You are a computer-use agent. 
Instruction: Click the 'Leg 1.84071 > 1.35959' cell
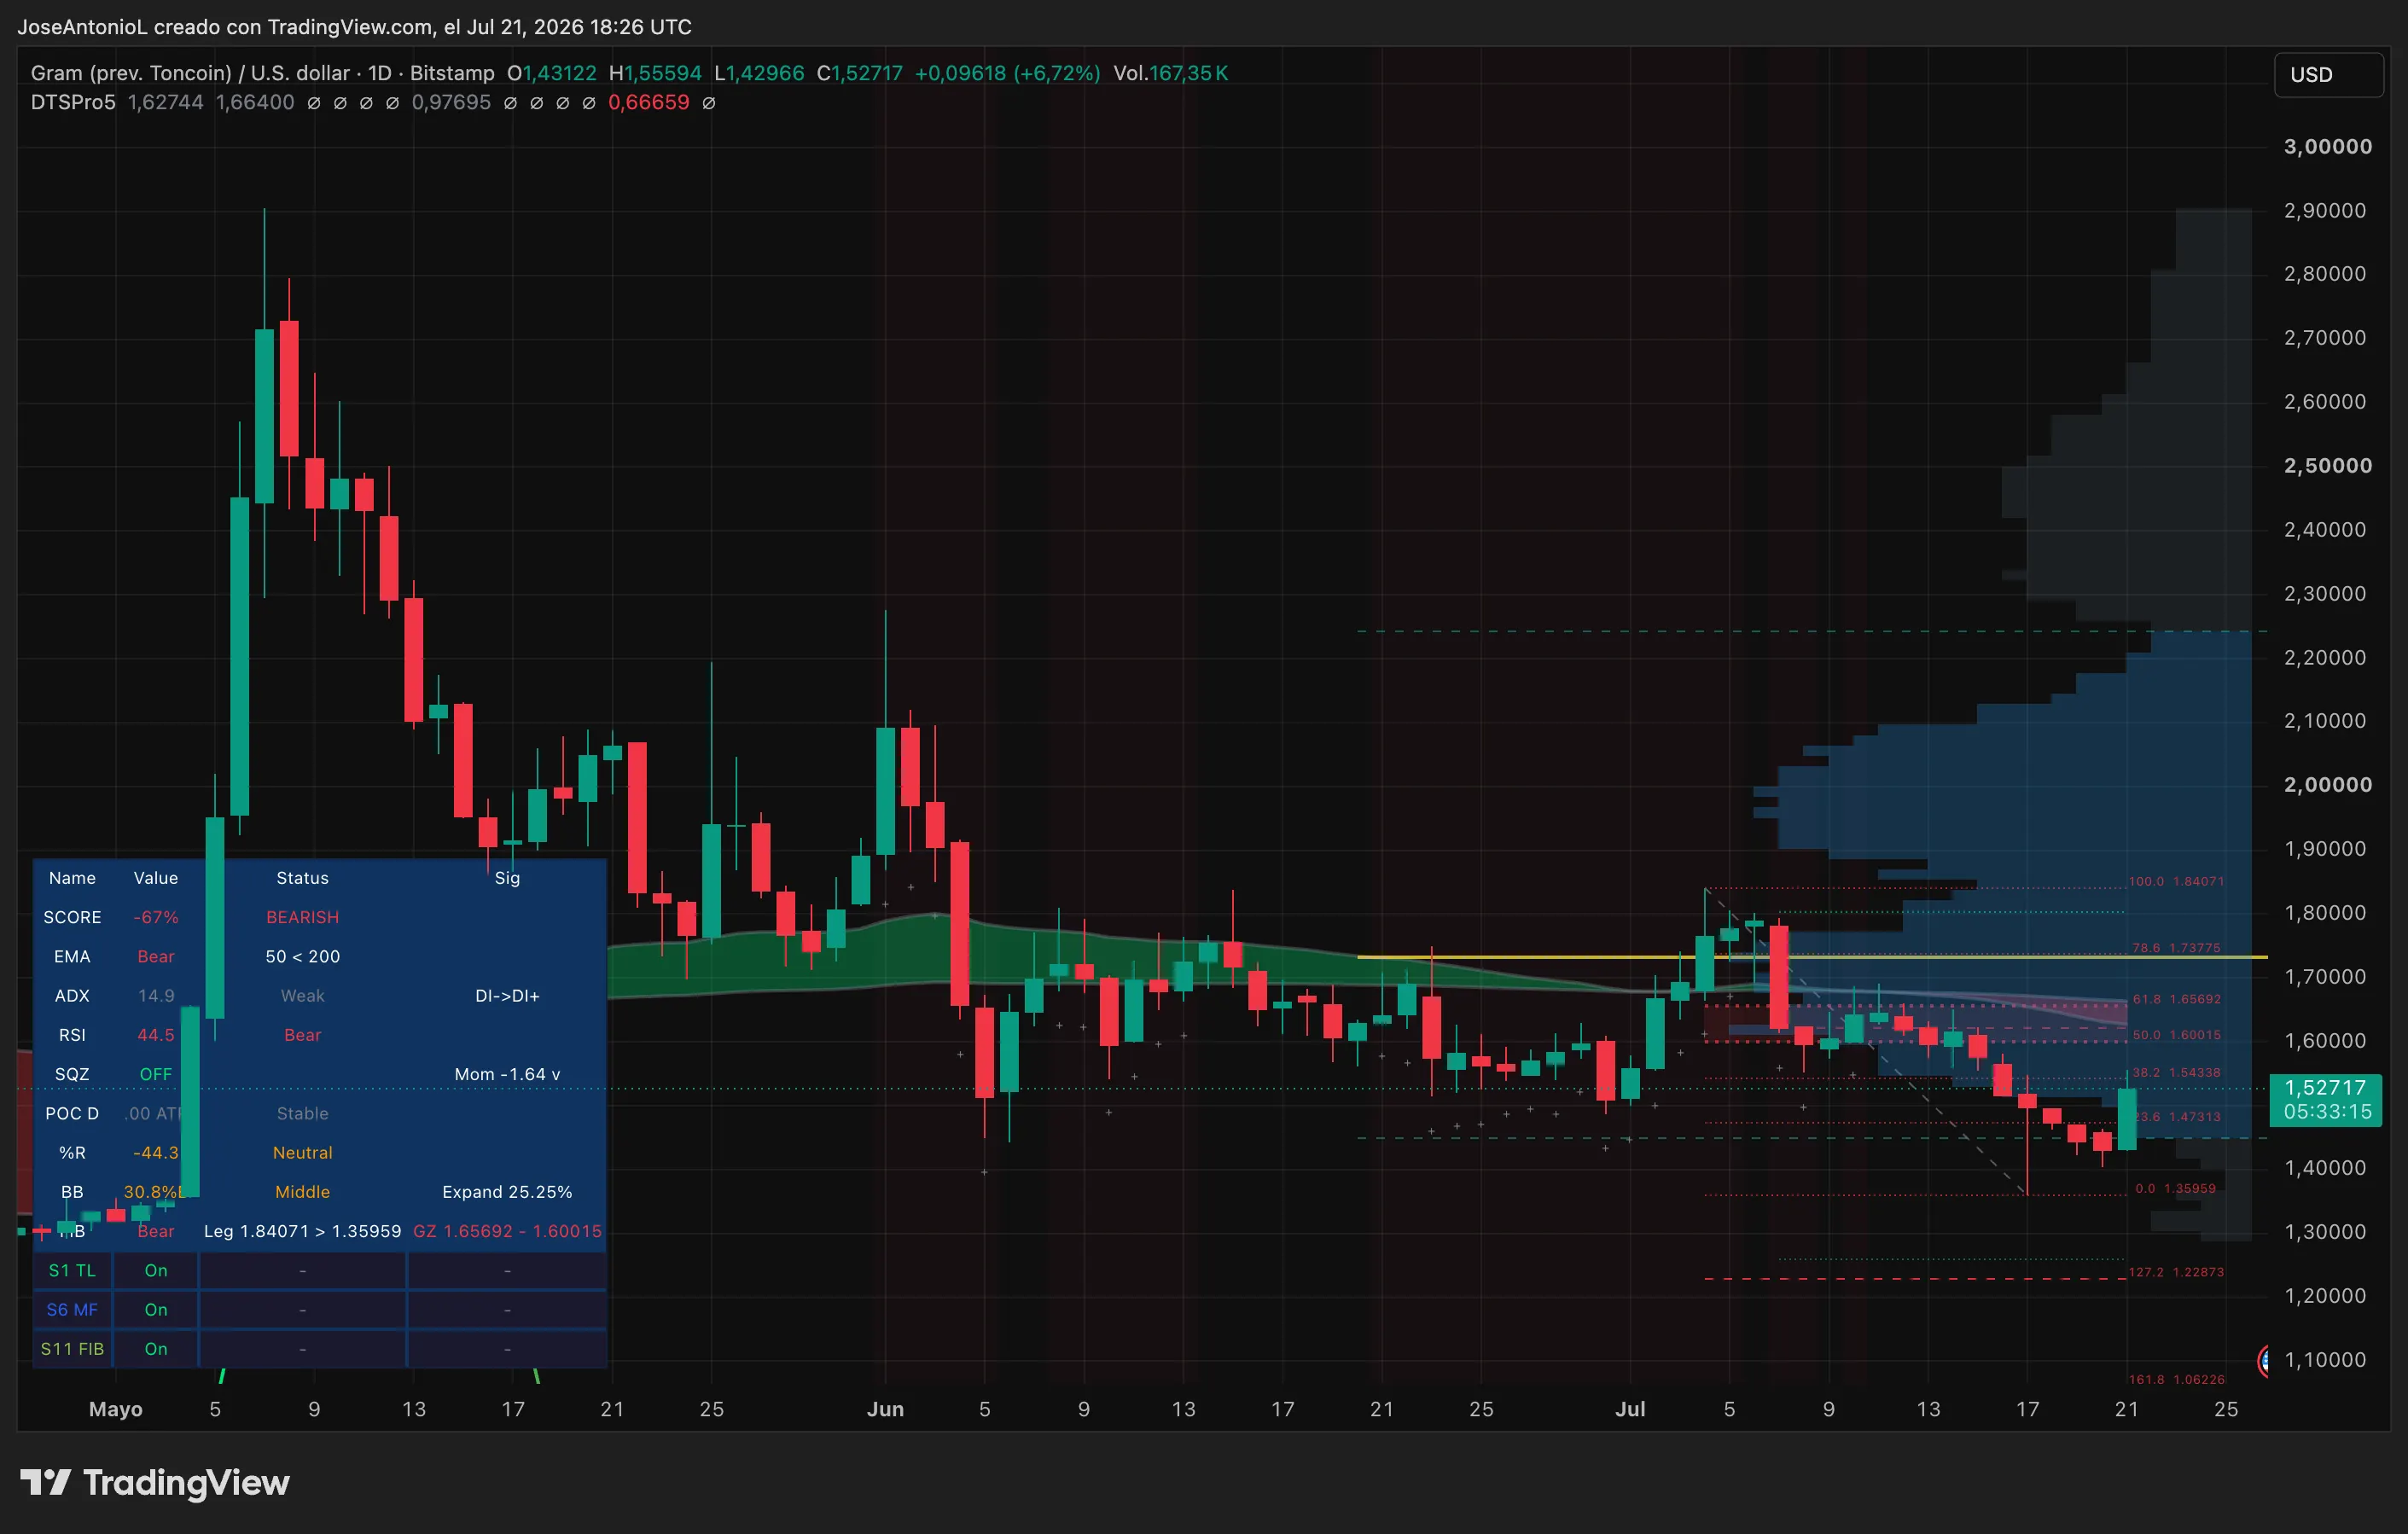point(302,1231)
